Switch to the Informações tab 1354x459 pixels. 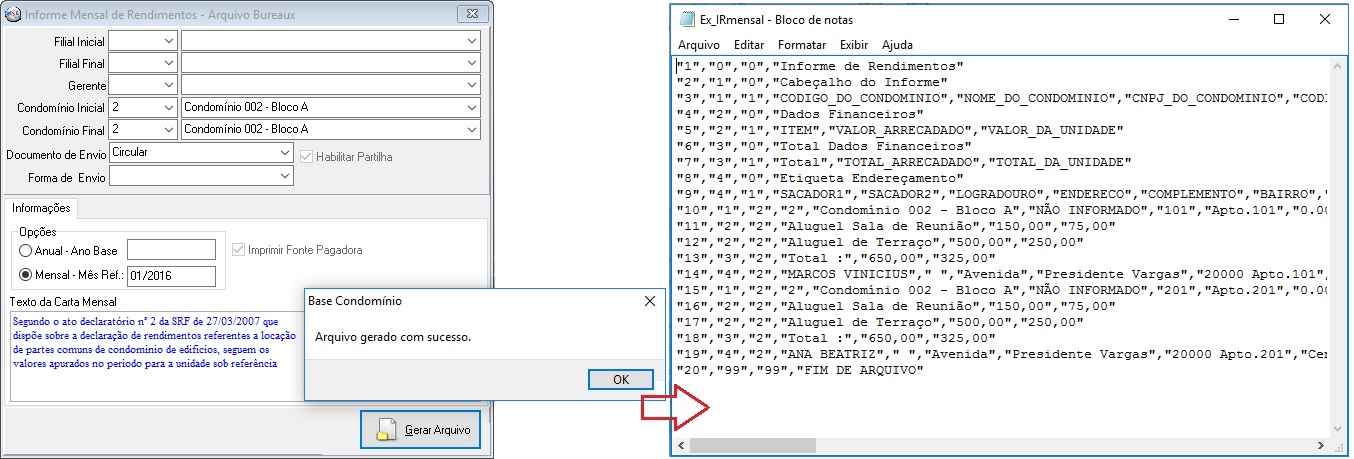(x=41, y=208)
